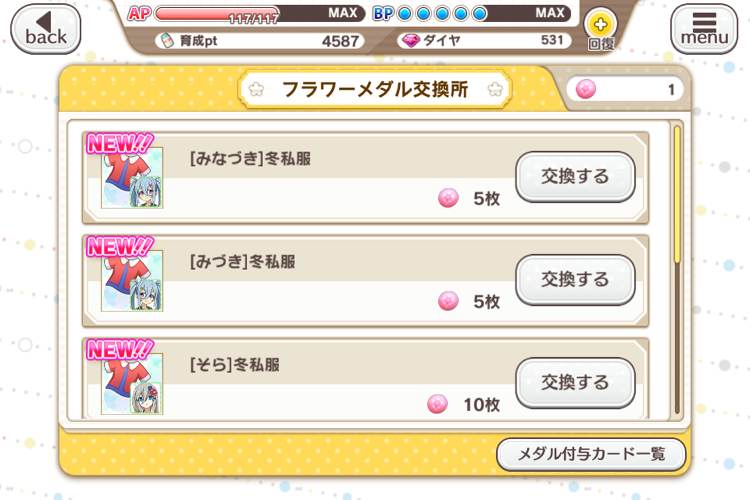Exchange for みづき winter clothes

tap(575, 279)
